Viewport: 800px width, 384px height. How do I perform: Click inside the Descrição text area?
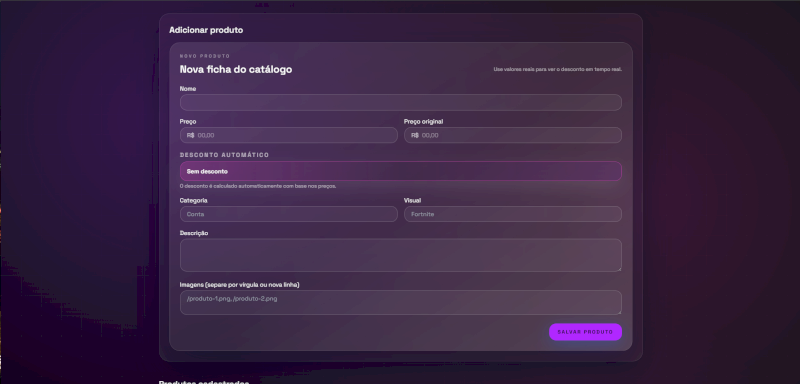[401, 255]
